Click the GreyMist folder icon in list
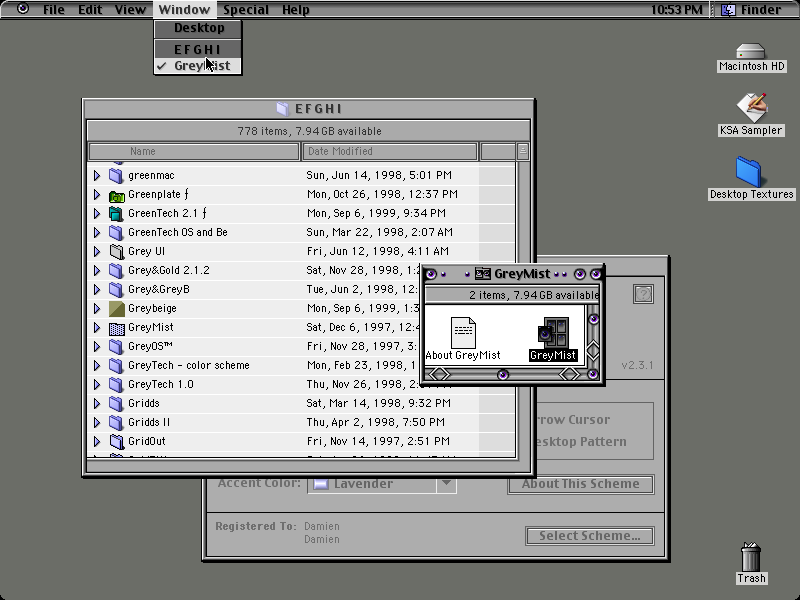Viewport: 800px width, 600px height. 116,328
